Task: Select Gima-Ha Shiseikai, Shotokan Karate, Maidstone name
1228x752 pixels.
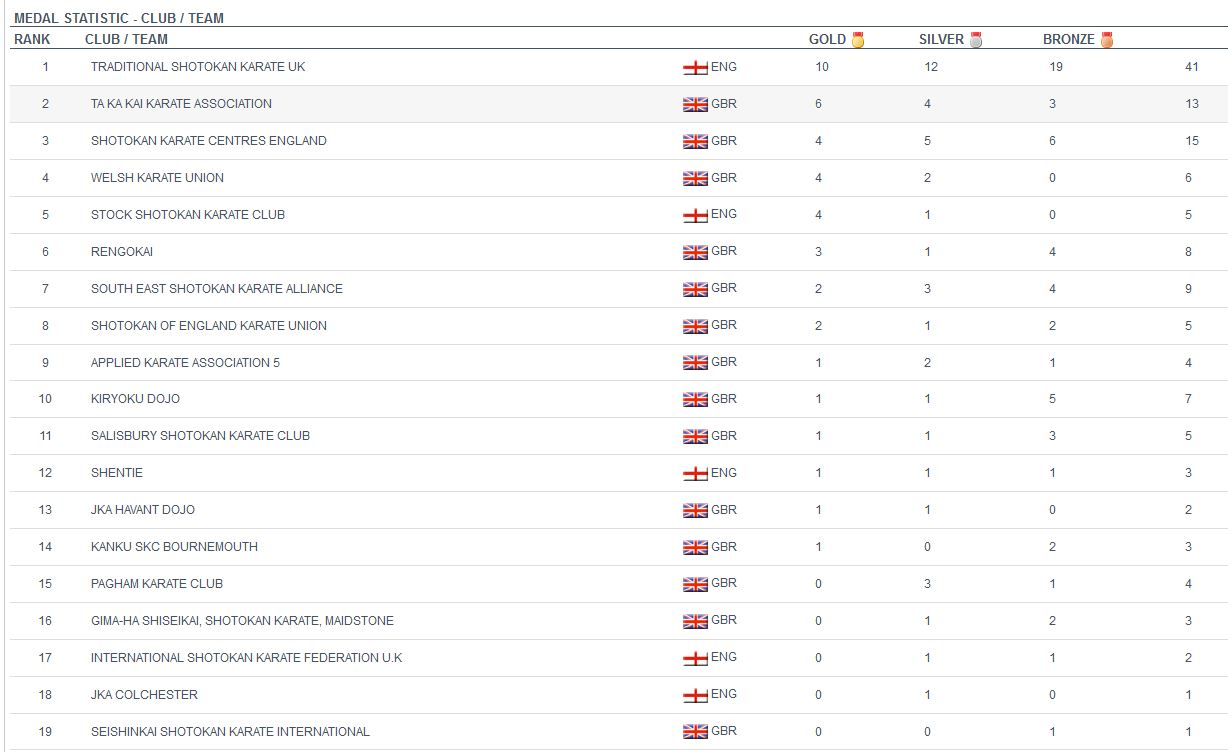Action: 242,621
